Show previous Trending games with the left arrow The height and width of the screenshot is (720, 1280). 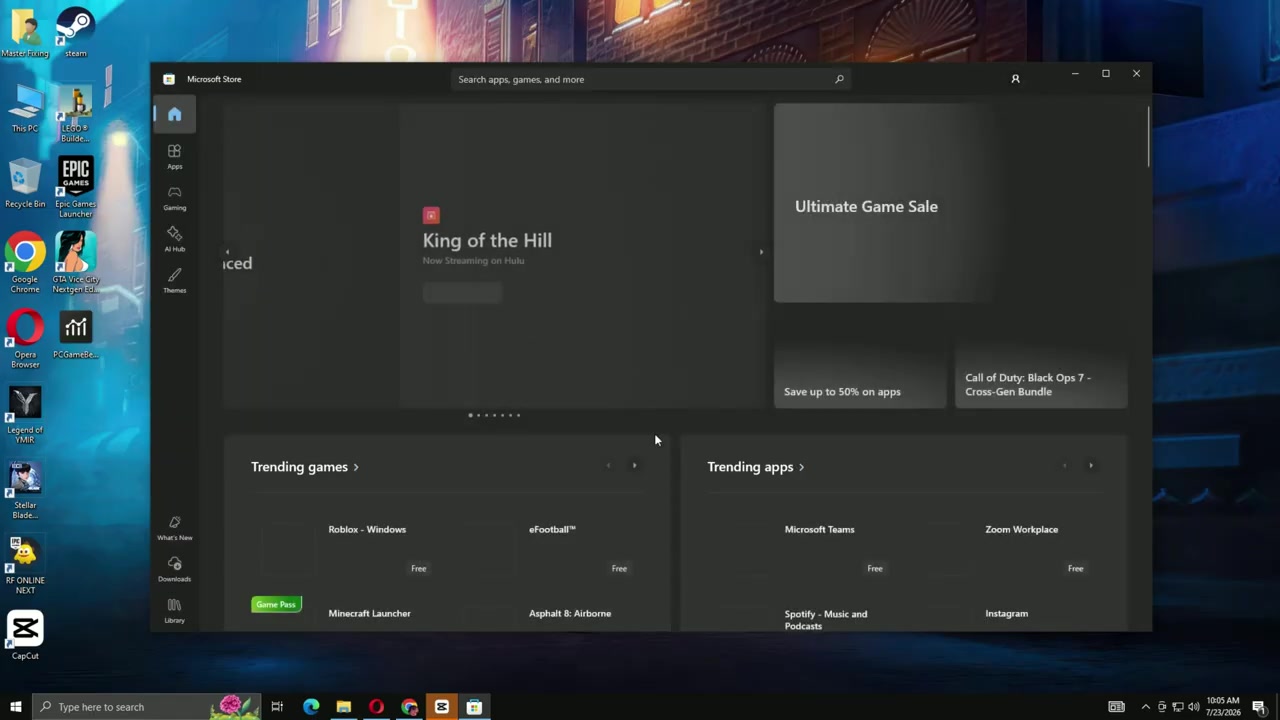(x=608, y=465)
